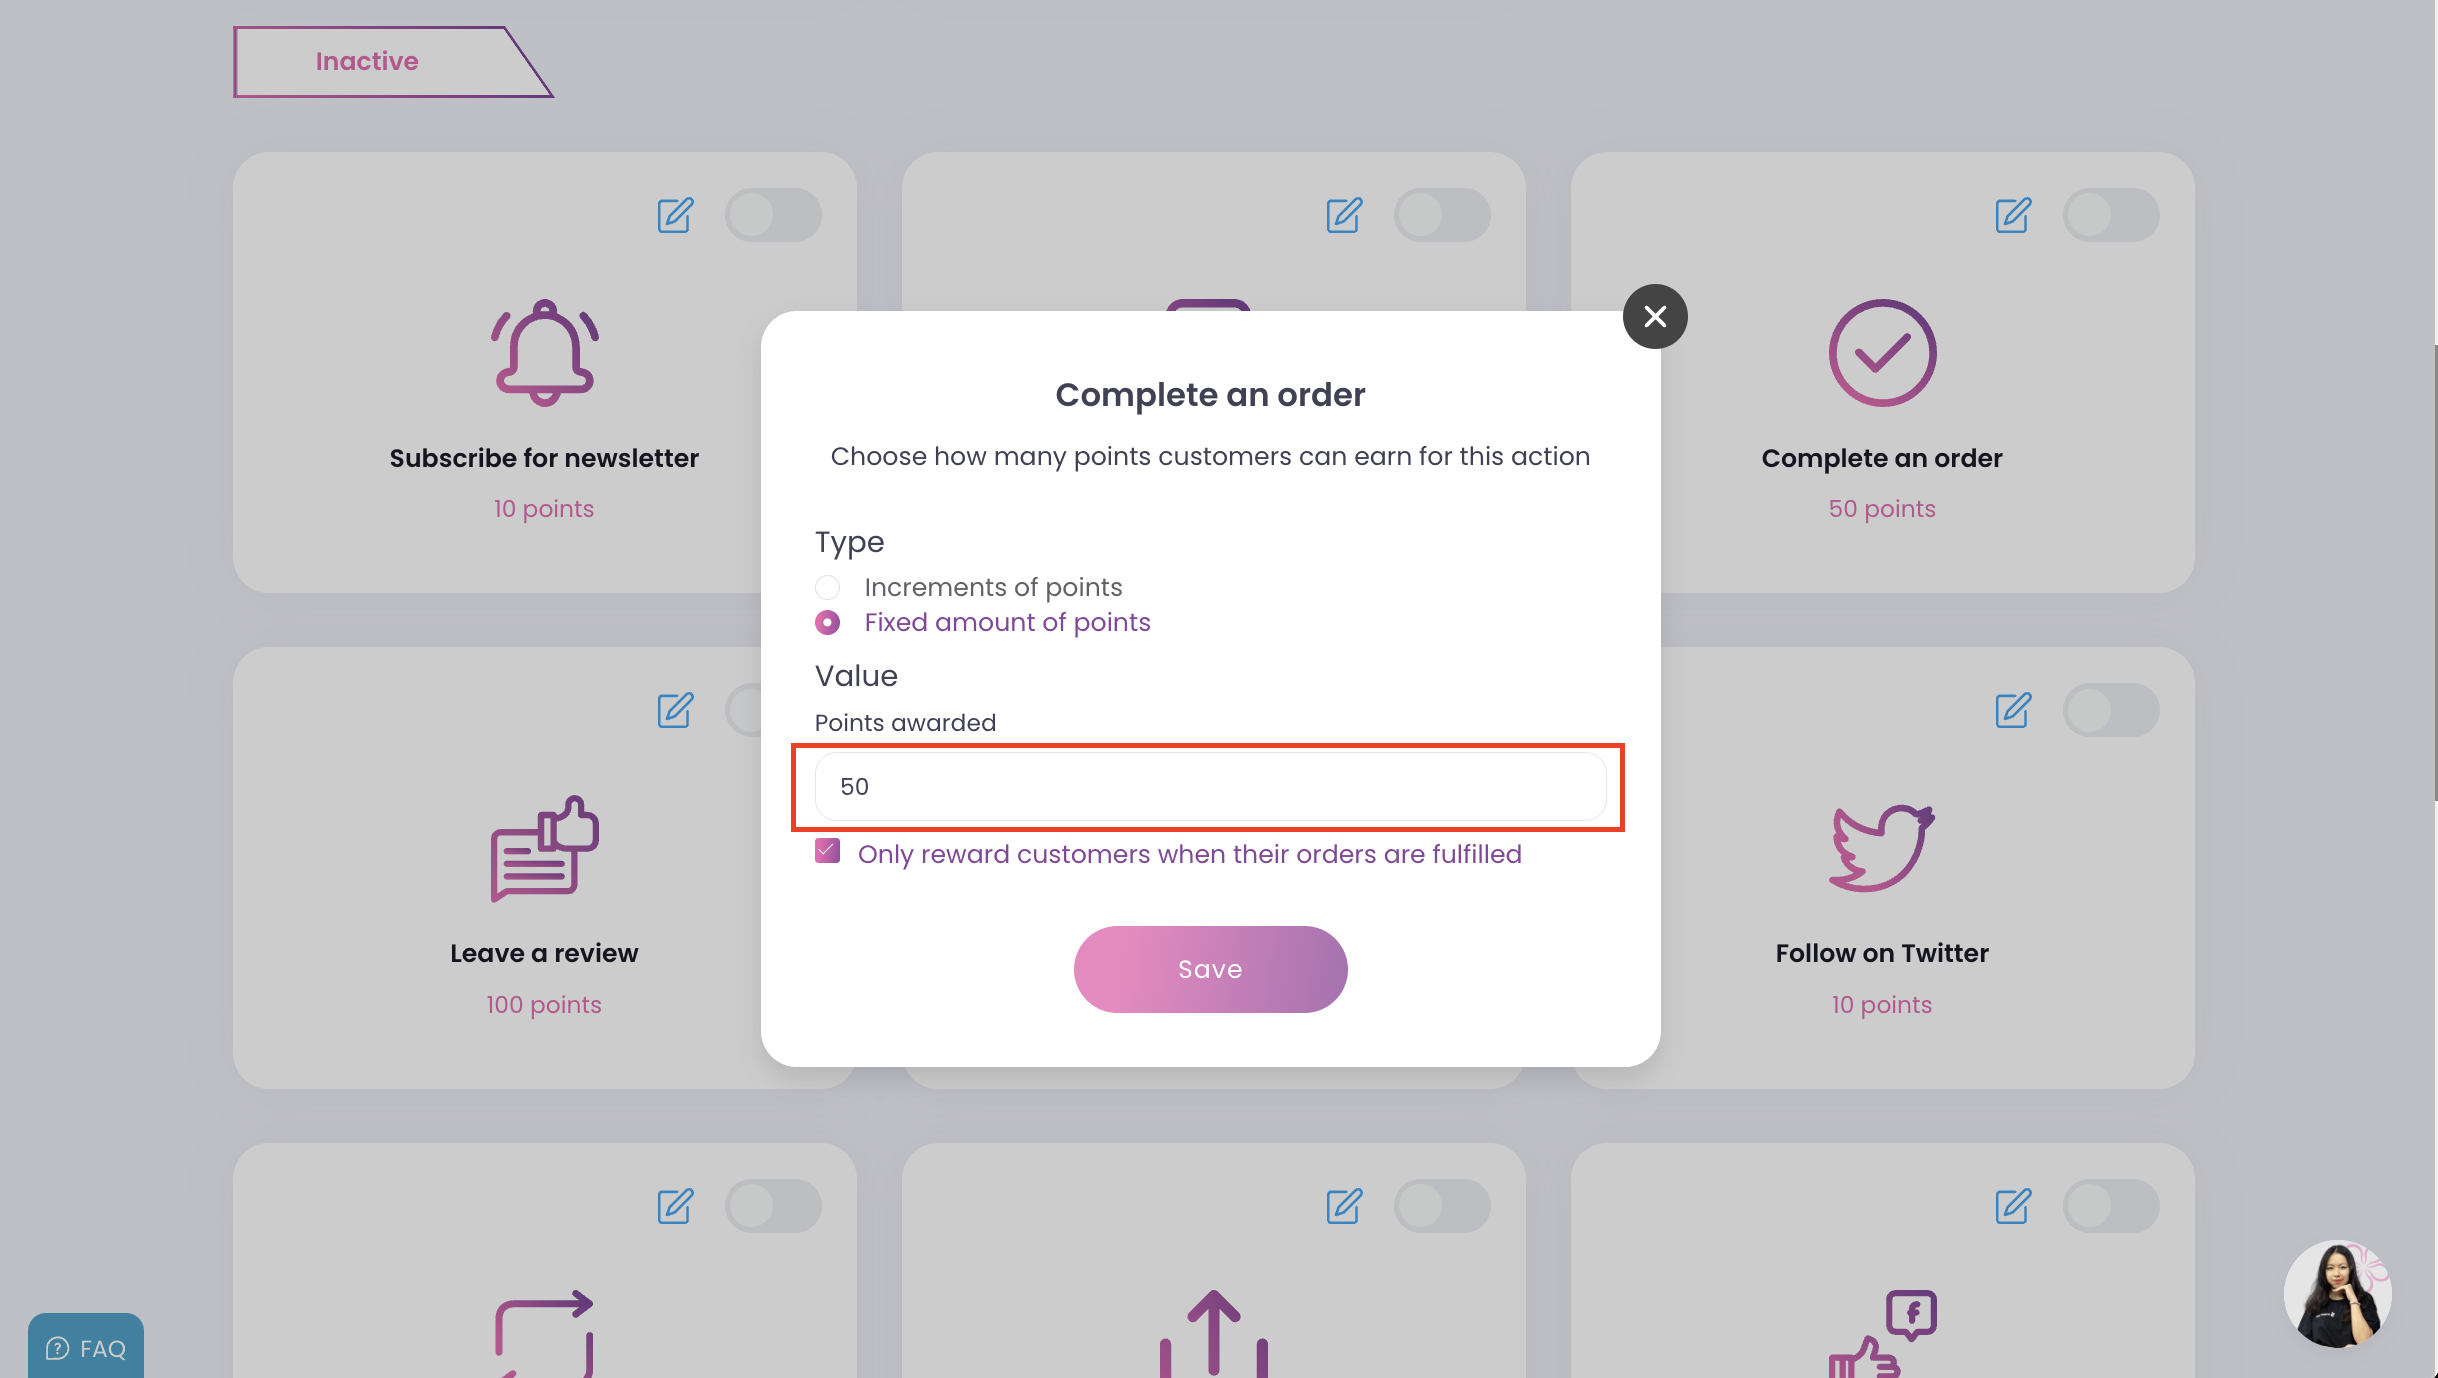This screenshot has width=2438, height=1378.
Task: Open the support chat avatar
Action: tap(2337, 1294)
